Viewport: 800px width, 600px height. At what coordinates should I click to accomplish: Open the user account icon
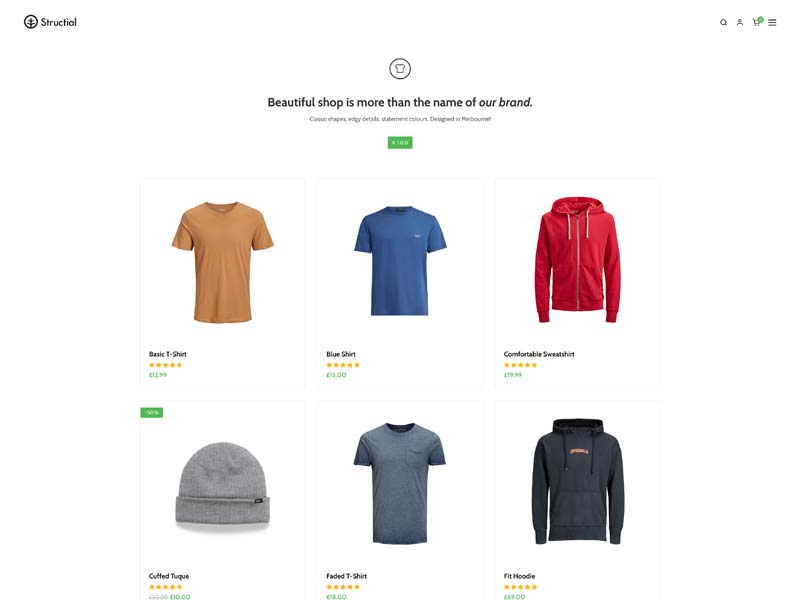[739, 22]
